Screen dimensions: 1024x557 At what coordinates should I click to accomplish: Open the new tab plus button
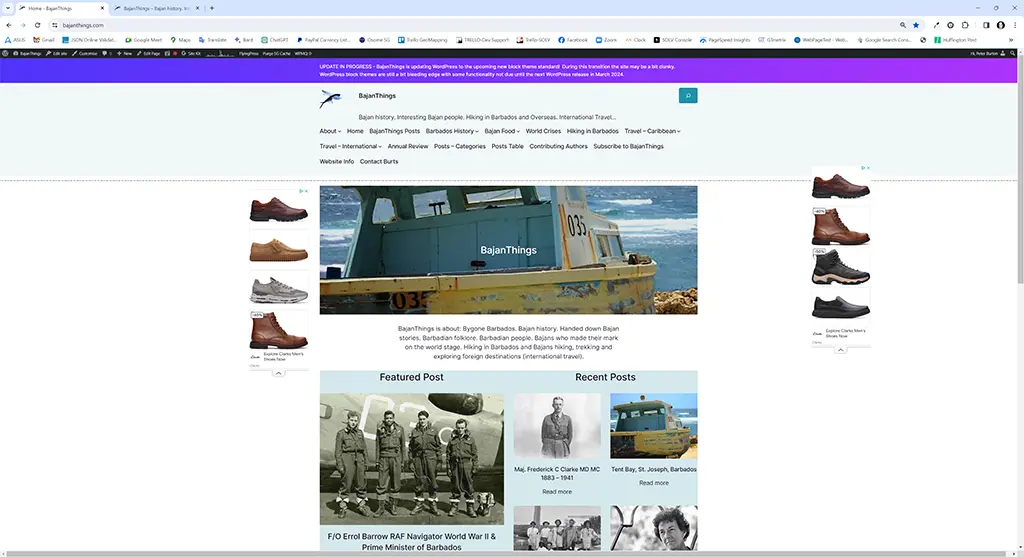coord(211,8)
